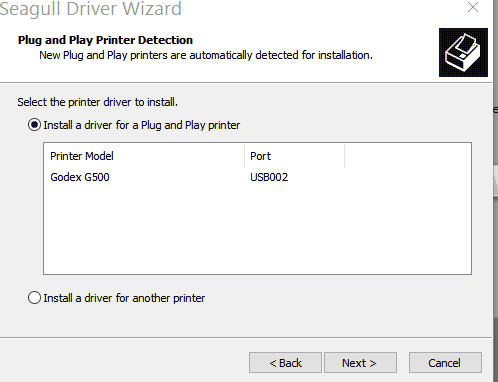Go back with the Back button
The image size is (498, 382).
point(285,363)
